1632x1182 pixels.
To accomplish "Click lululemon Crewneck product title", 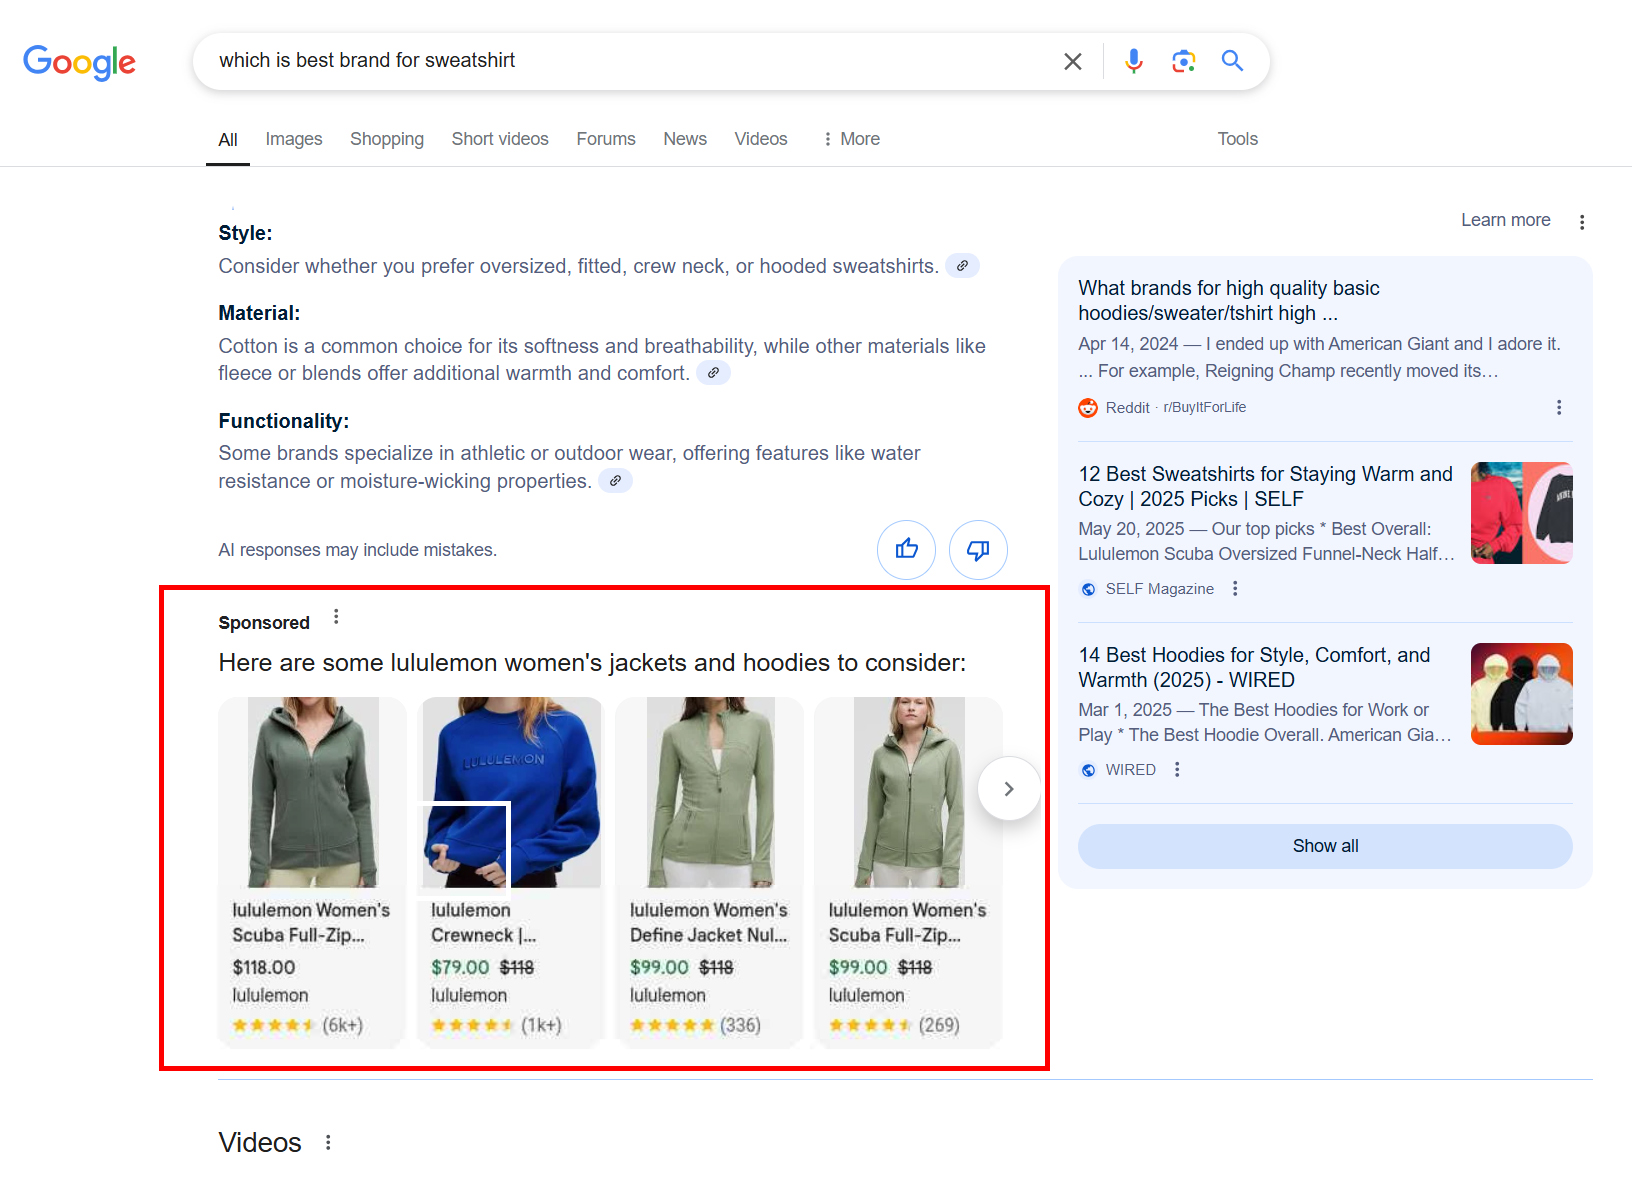I will click(x=484, y=922).
